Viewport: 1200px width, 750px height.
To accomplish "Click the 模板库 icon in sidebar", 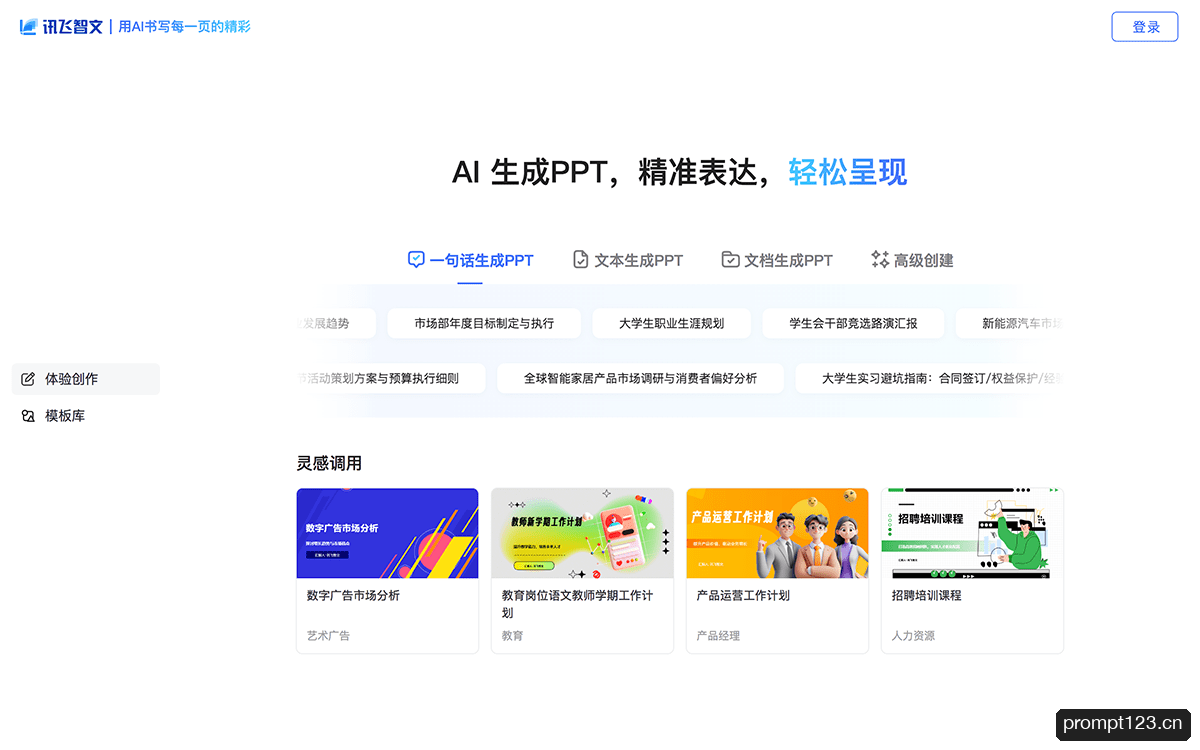I will tap(28, 416).
